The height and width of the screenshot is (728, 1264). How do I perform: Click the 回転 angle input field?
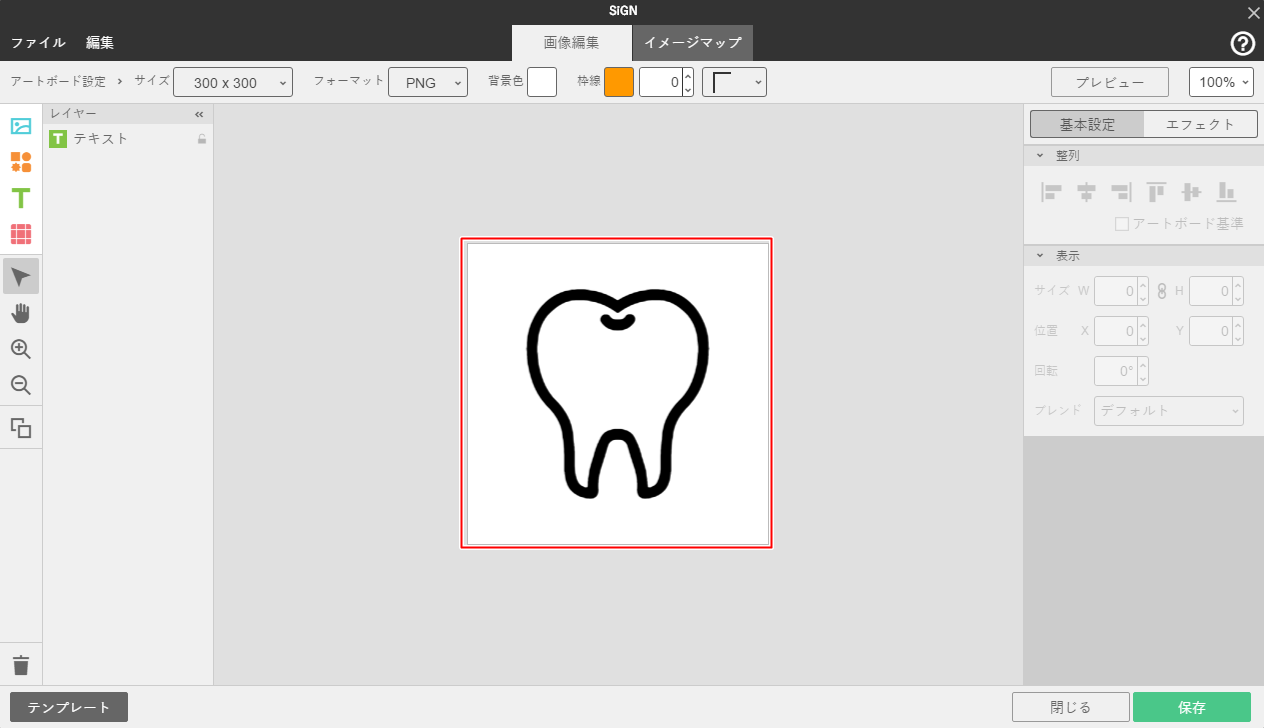click(1116, 371)
